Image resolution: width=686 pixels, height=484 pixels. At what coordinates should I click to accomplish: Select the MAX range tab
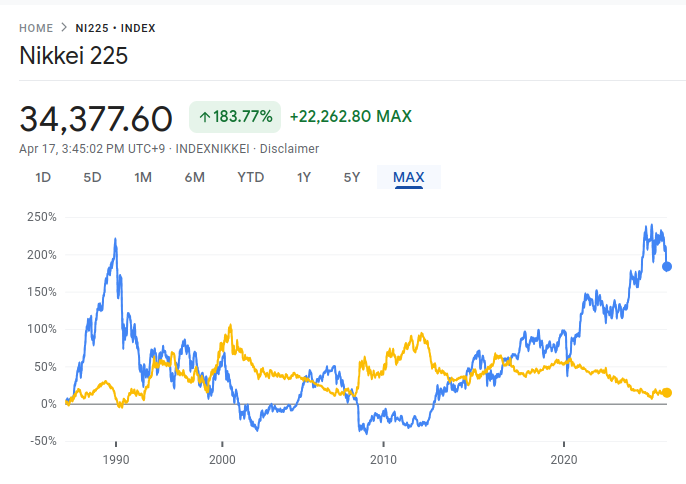[409, 177]
